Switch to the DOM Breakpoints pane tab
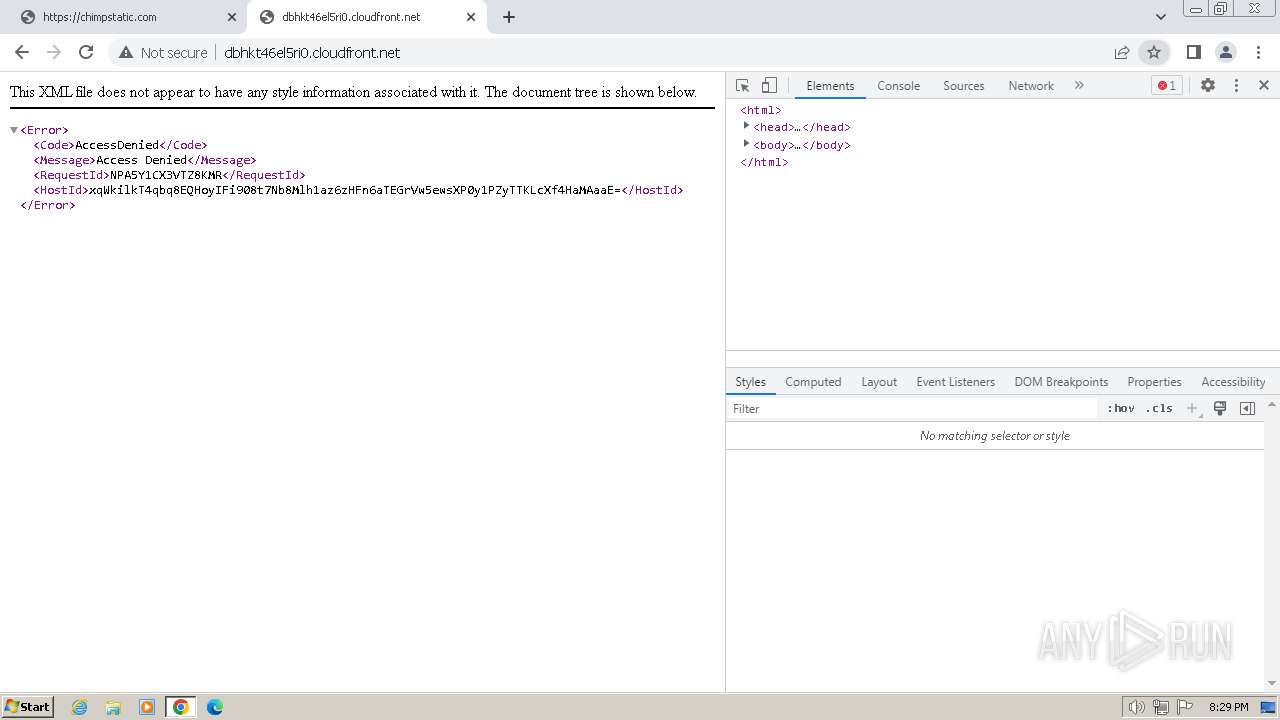This screenshot has width=1280, height=720. [1061, 382]
